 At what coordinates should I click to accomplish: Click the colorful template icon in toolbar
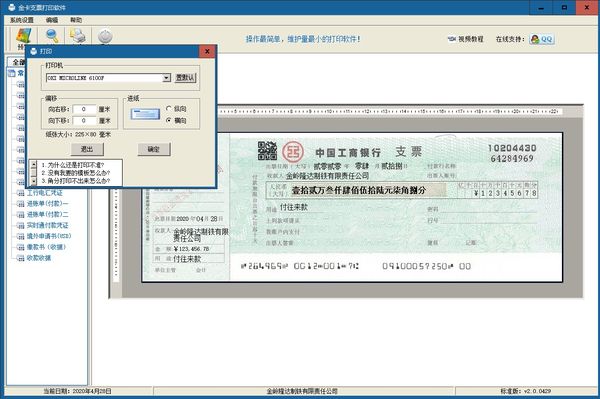click(24, 36)
